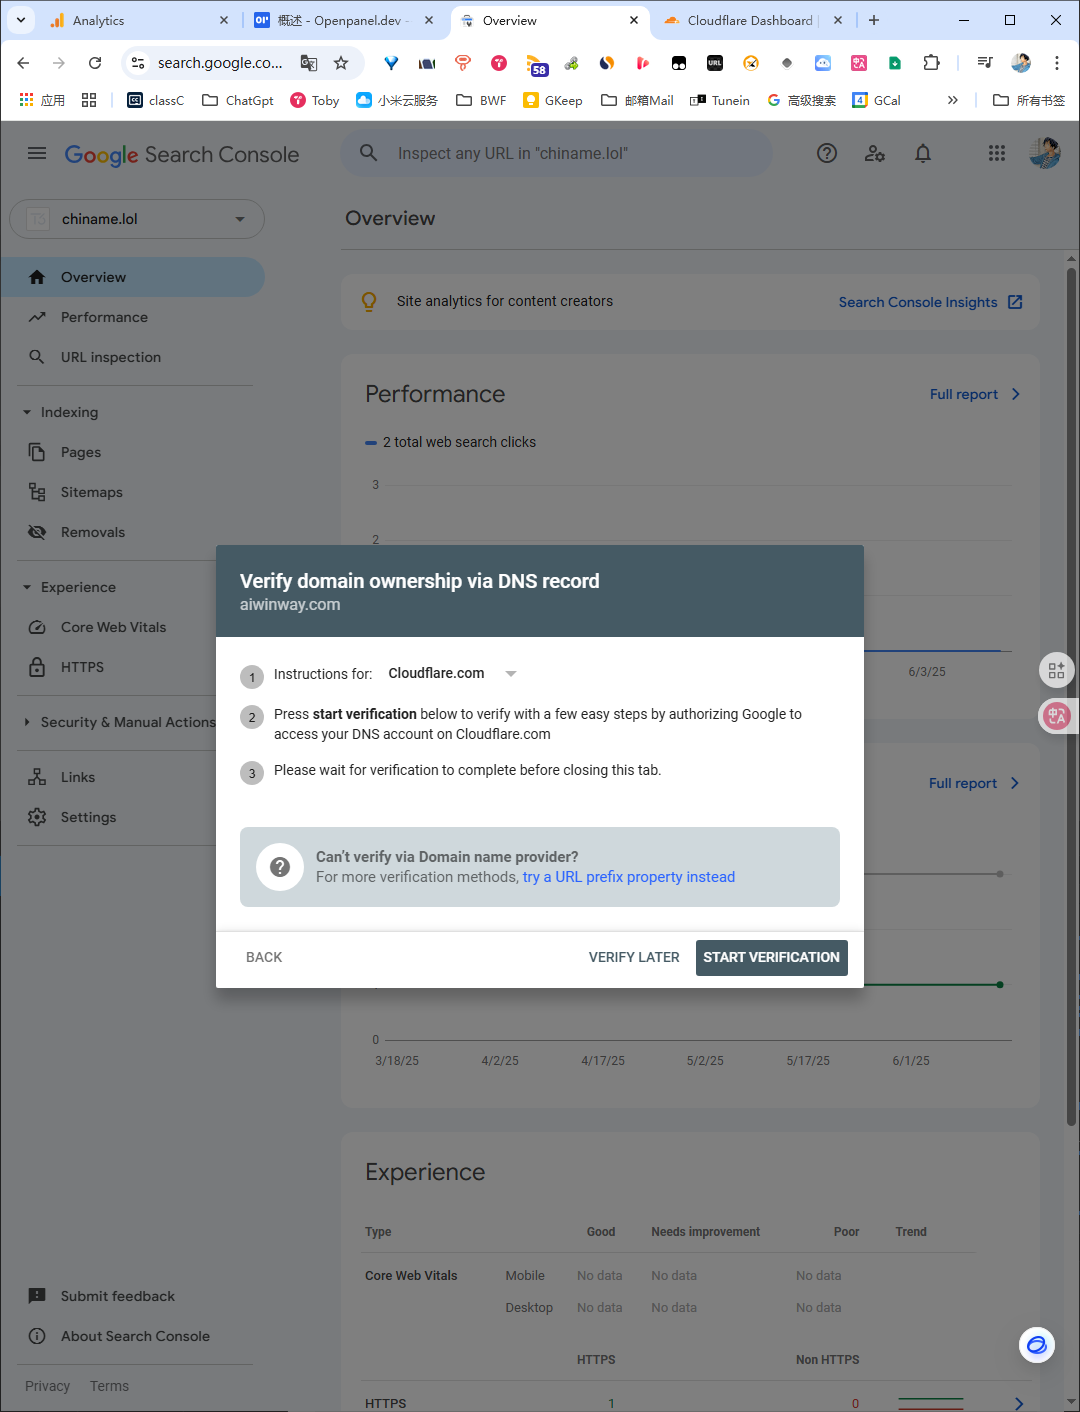Click the pink floating translate side icon
1080x1412 pixels.
[1057, 715]
